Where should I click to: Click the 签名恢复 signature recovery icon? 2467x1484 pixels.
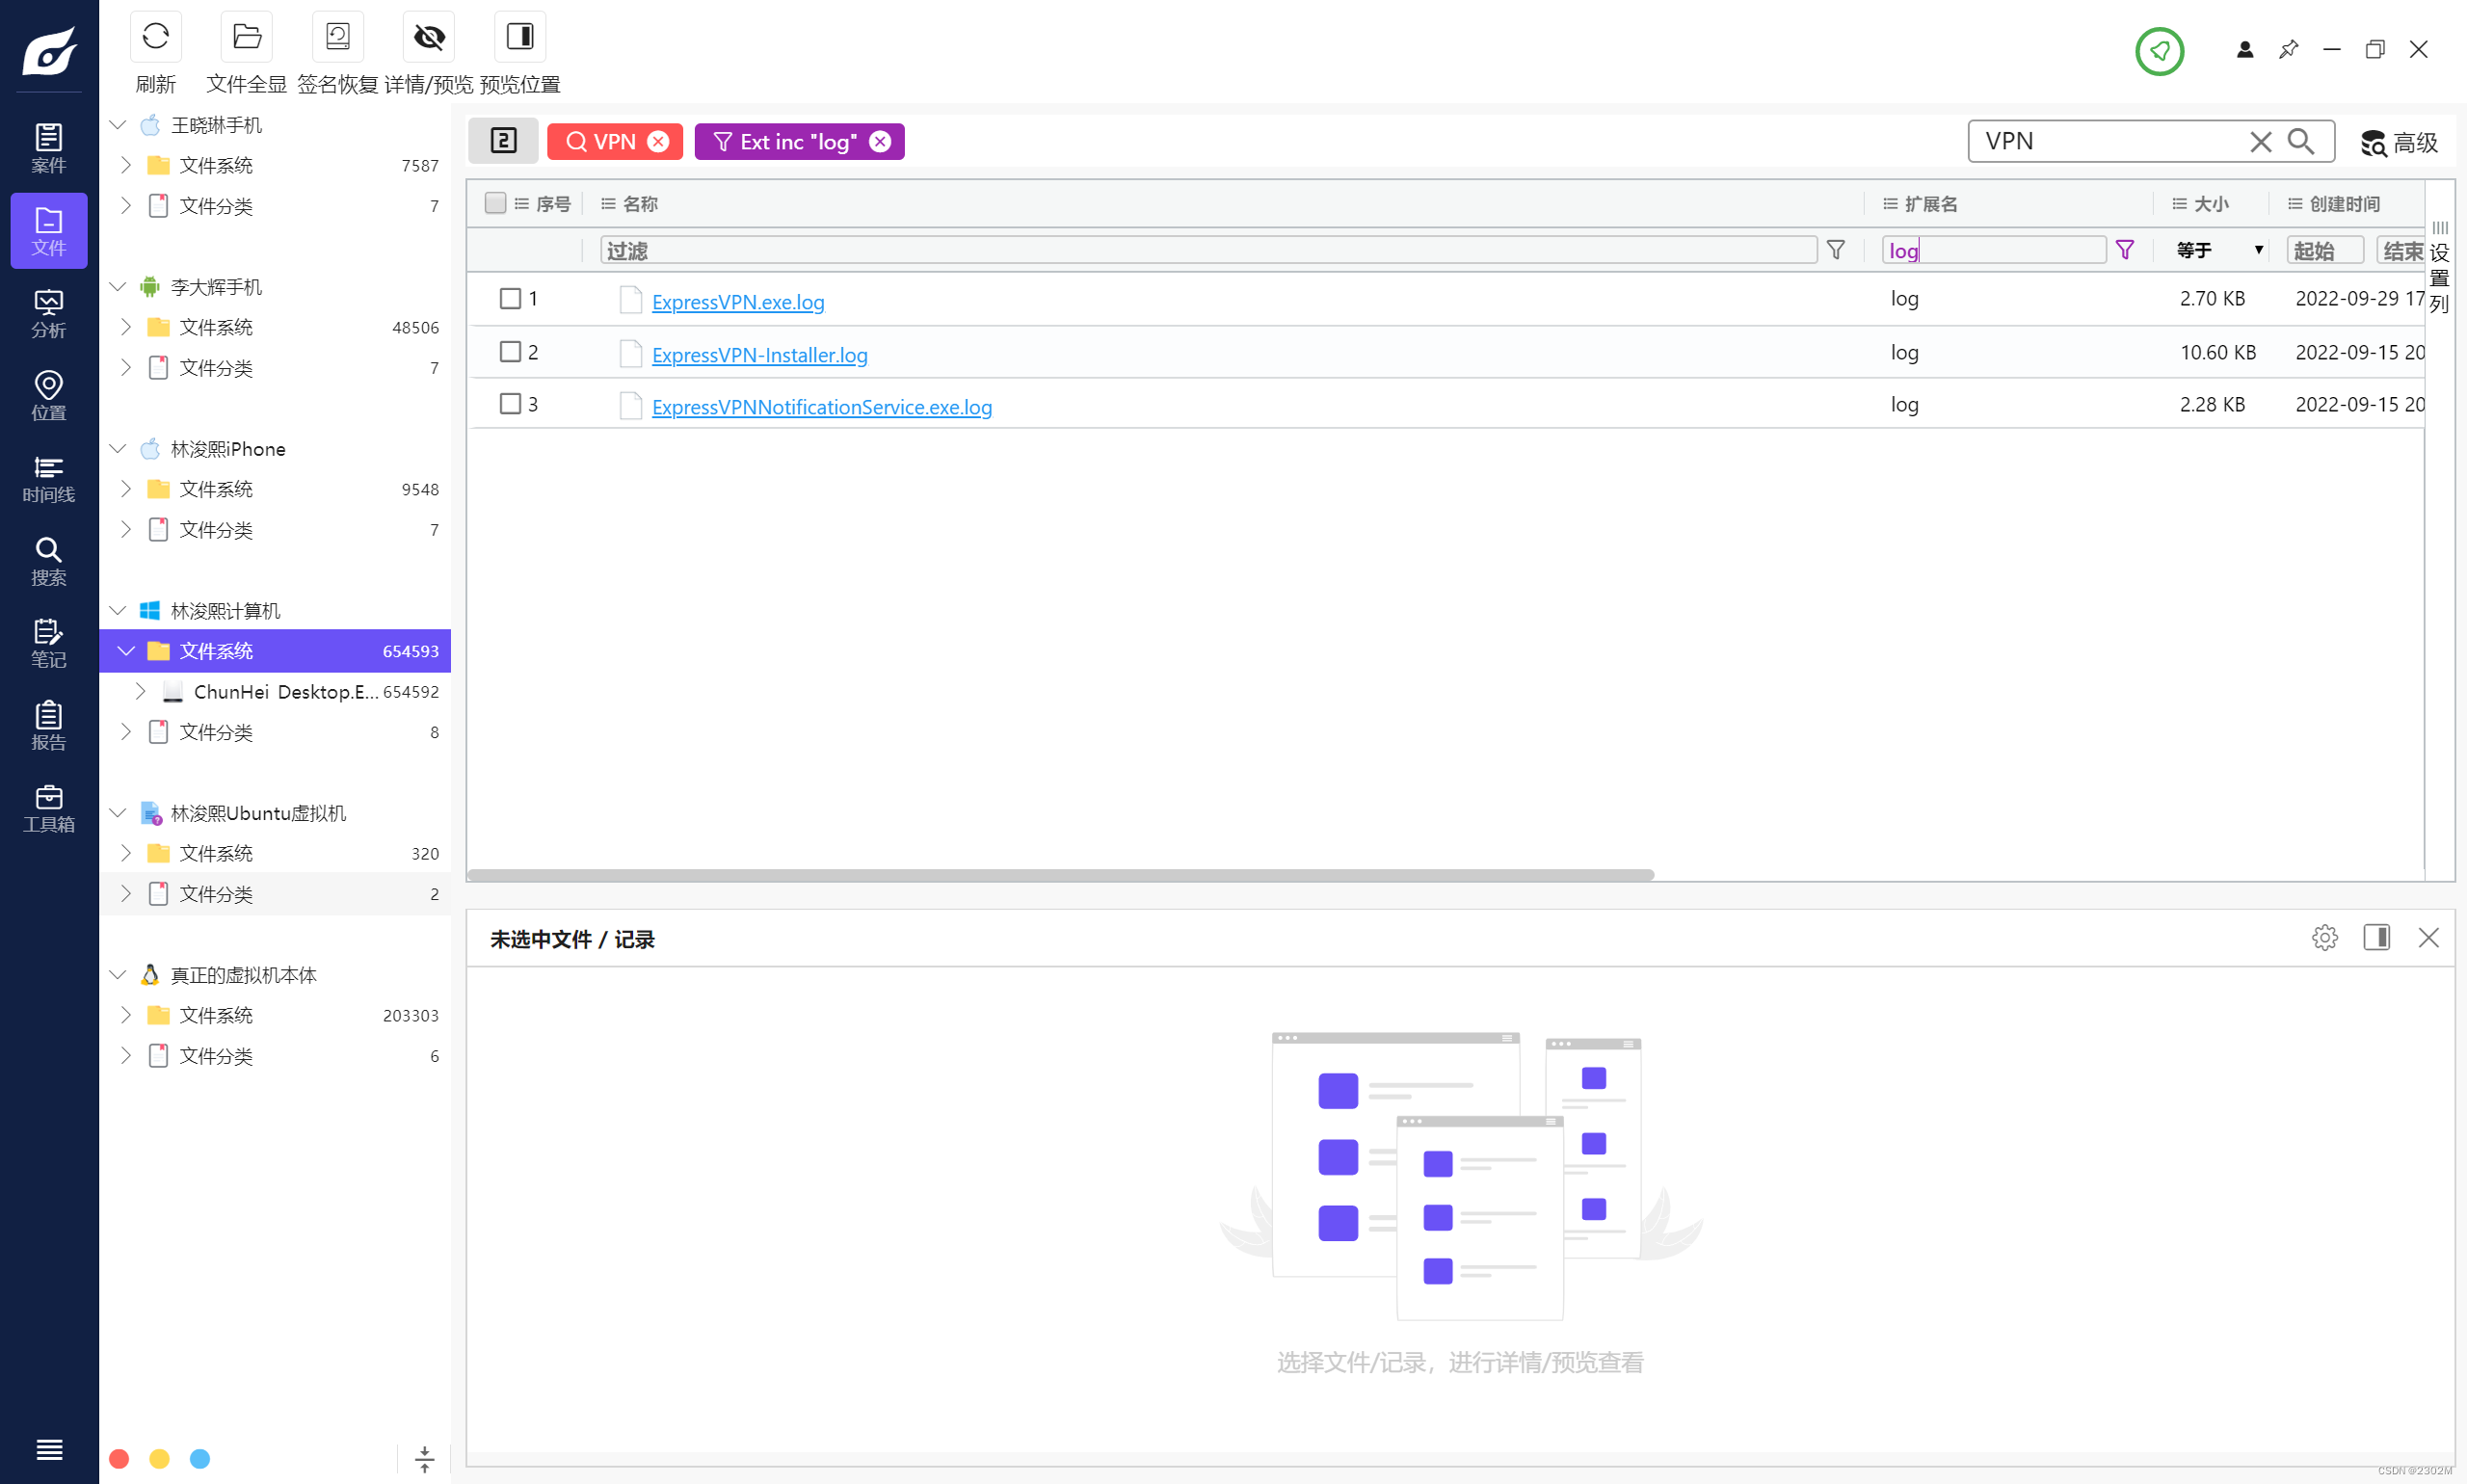point(337,38)
